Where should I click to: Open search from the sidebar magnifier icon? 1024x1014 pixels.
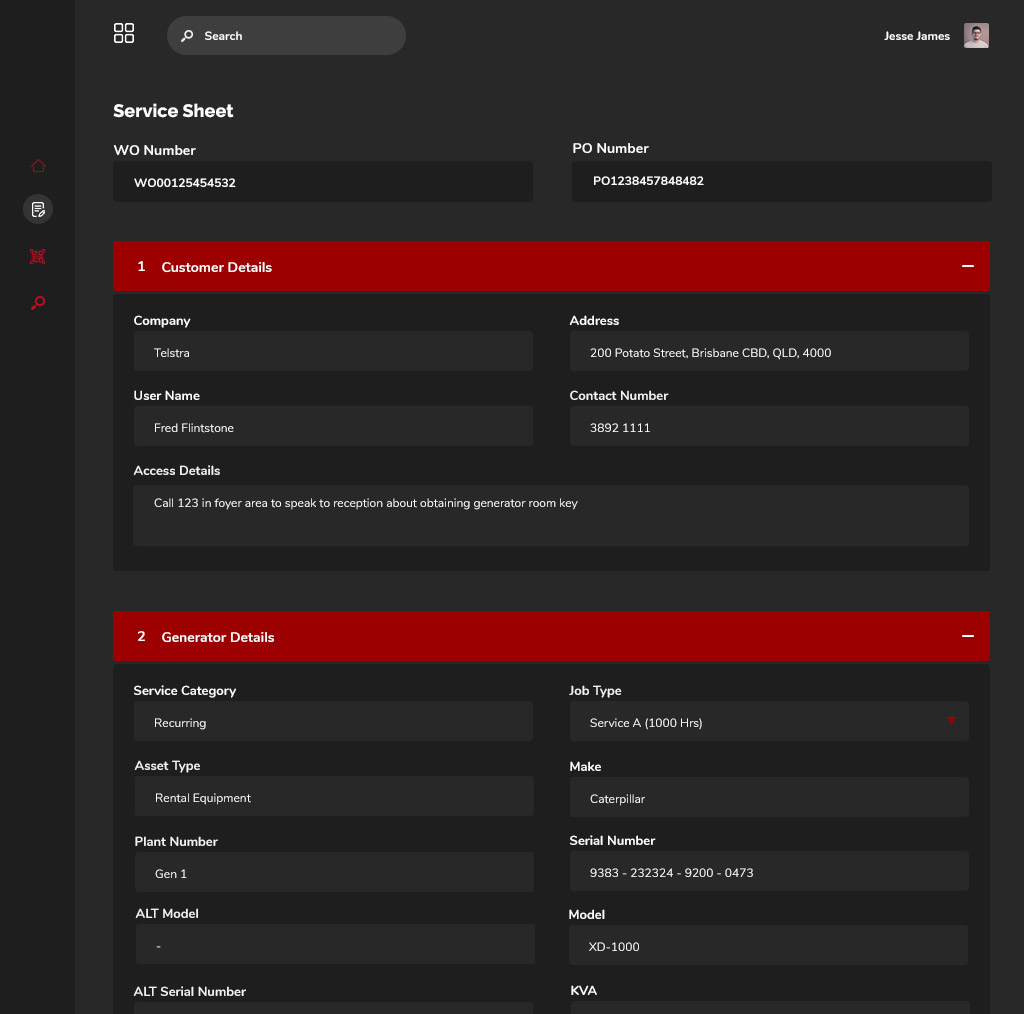[x=38, y=302]
